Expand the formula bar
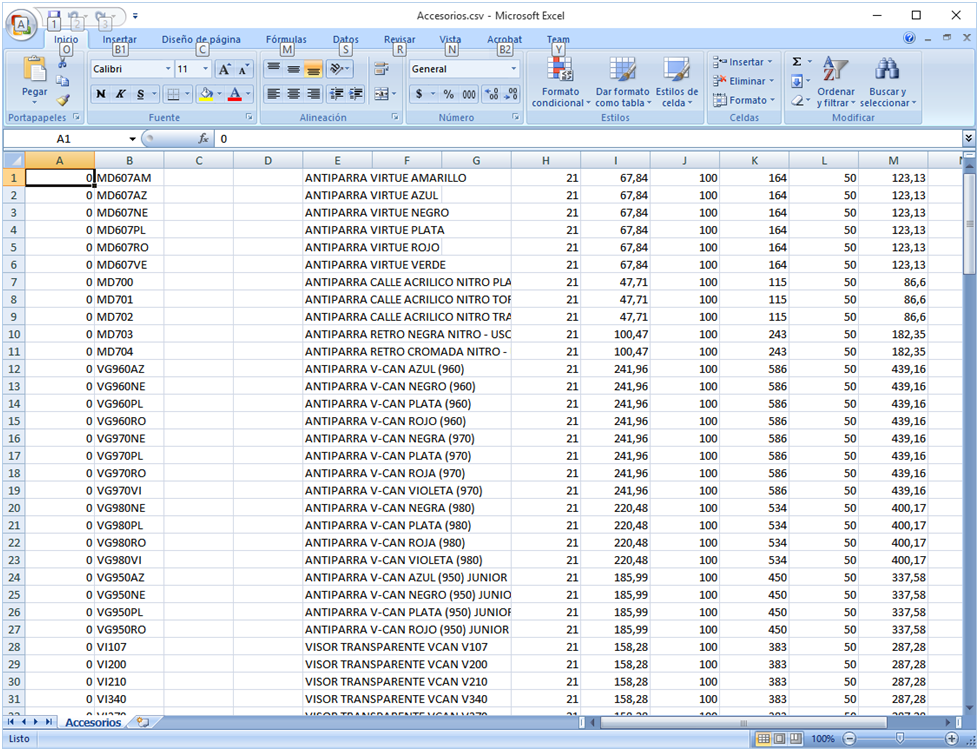The width and height of the screenshot is (979, 751). click(968, 138)
